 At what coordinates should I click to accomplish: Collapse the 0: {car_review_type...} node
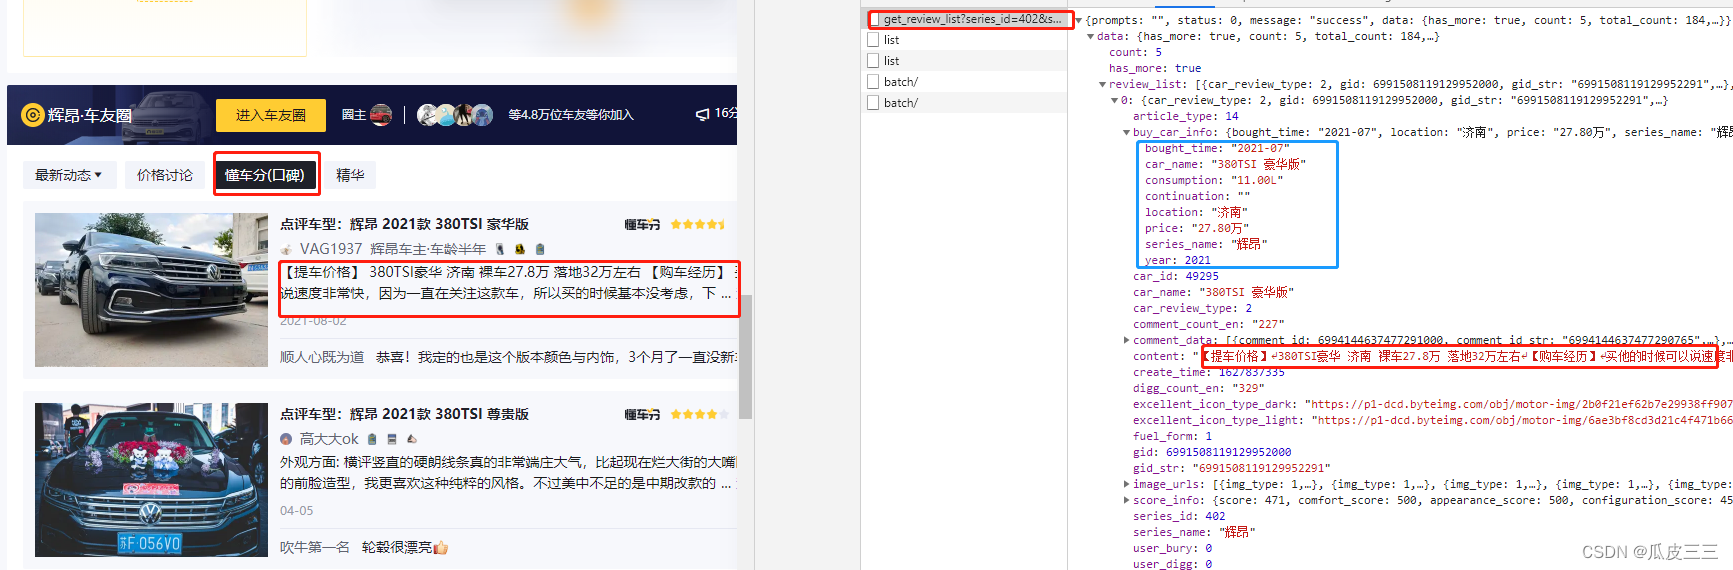click(x=1115, y=100)
